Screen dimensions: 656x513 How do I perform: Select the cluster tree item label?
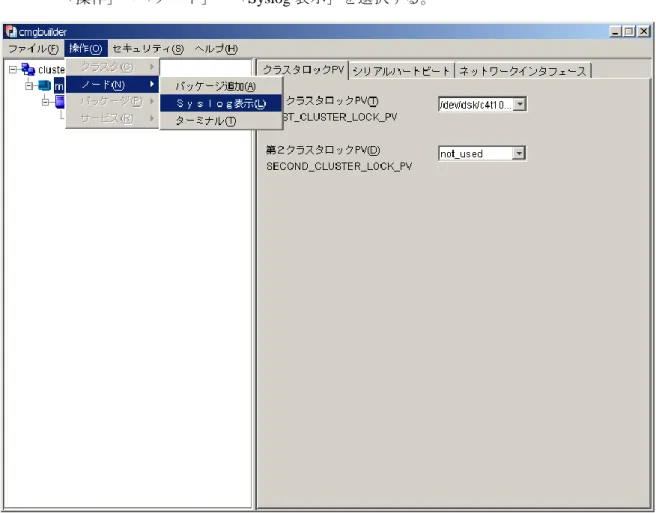coord(51,69)
